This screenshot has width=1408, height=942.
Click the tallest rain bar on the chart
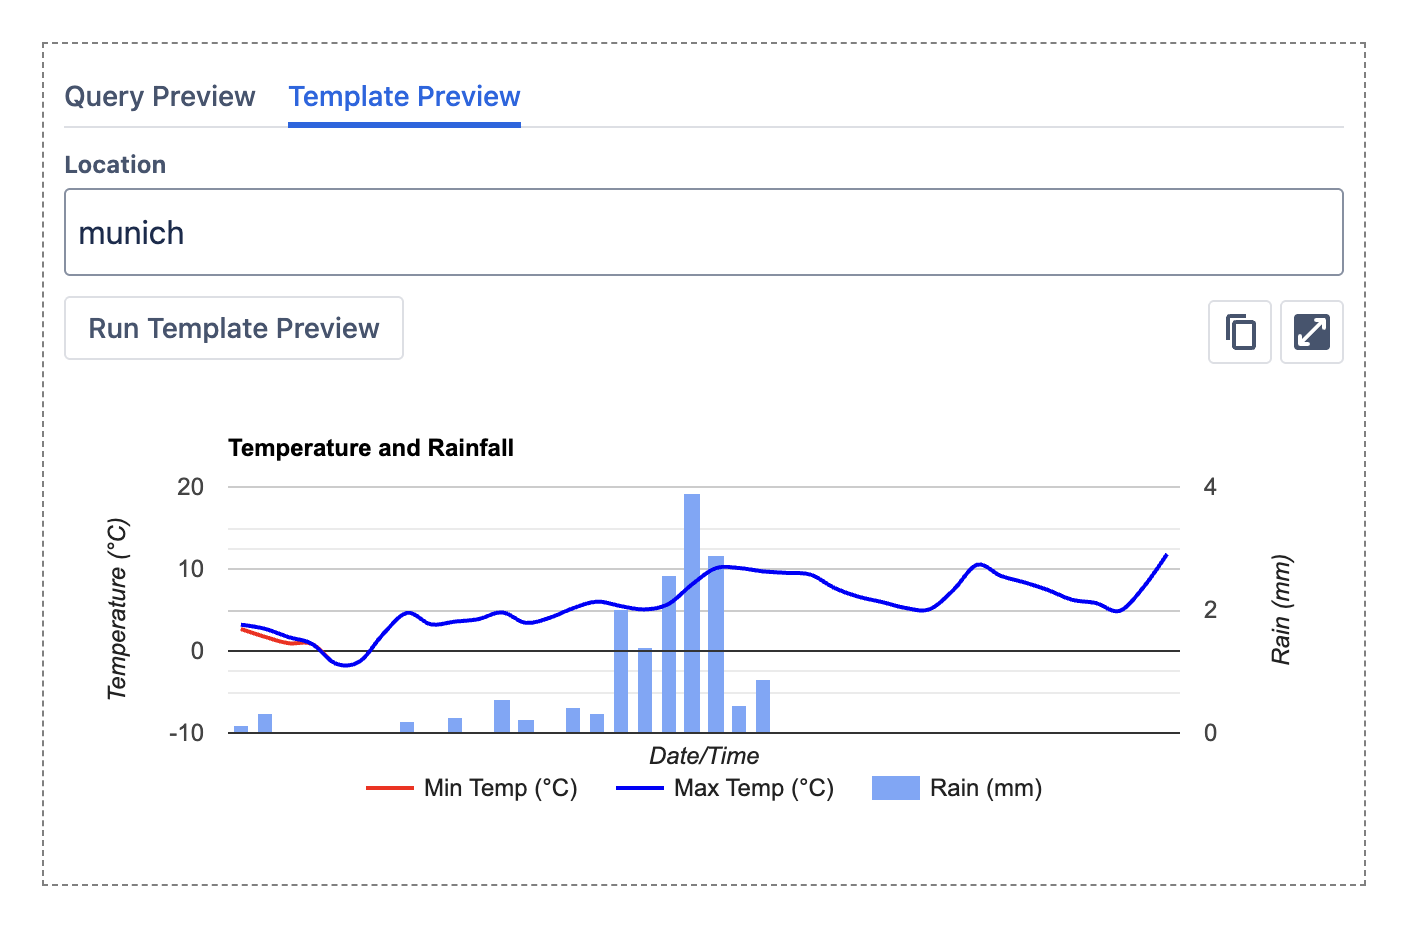691,610
